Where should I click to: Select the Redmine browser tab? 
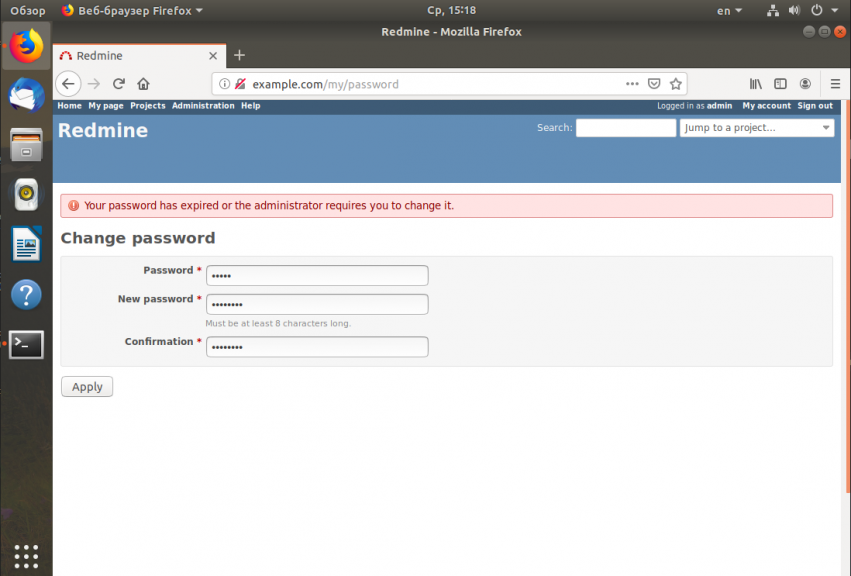(x=139, y=56)
